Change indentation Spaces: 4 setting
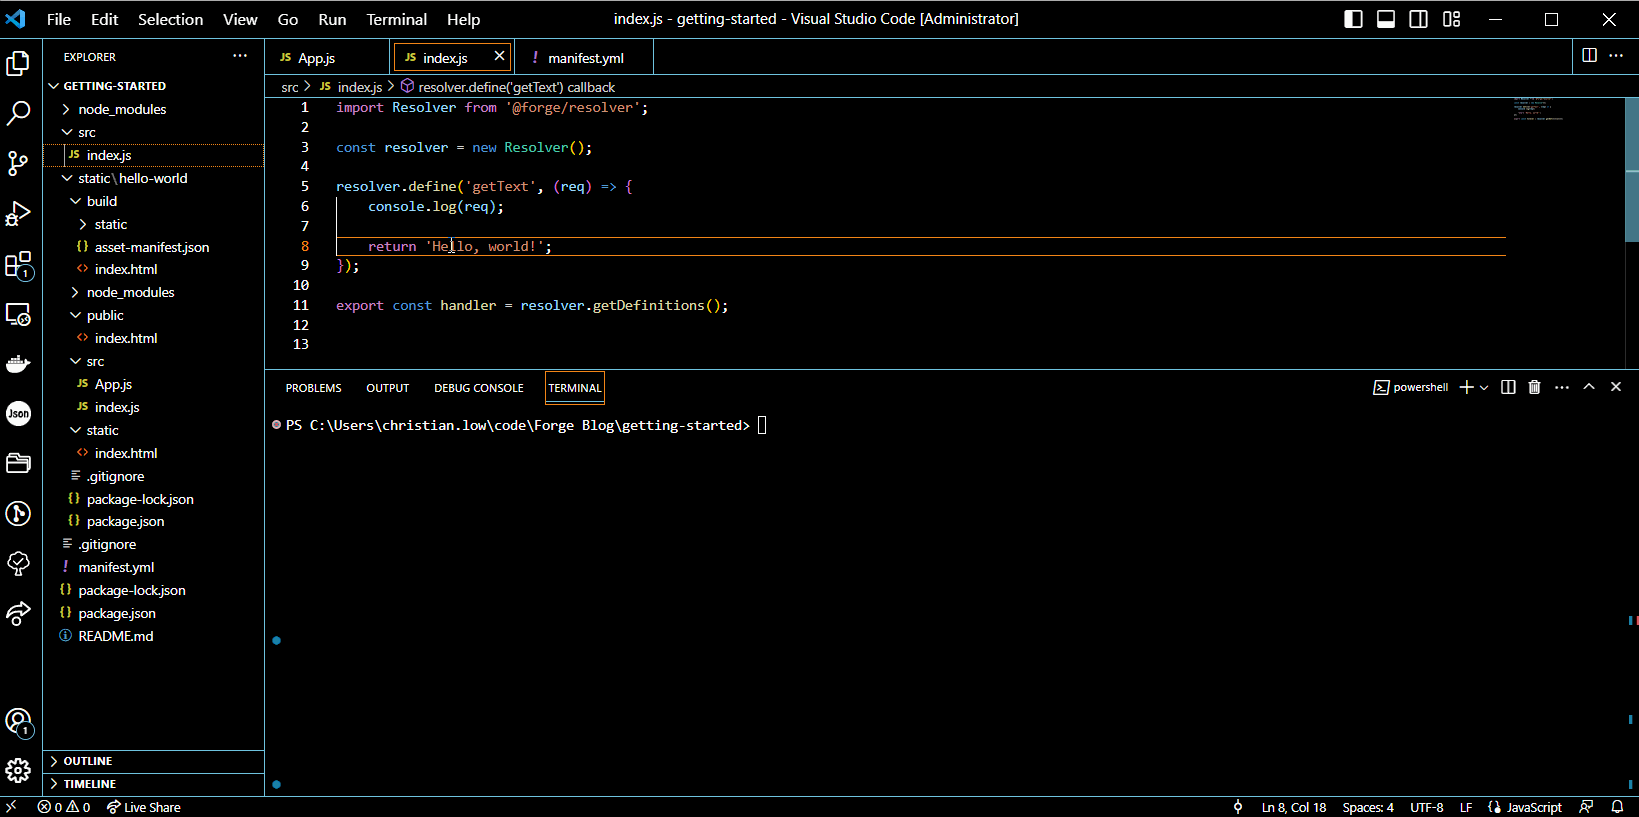 1368,807
